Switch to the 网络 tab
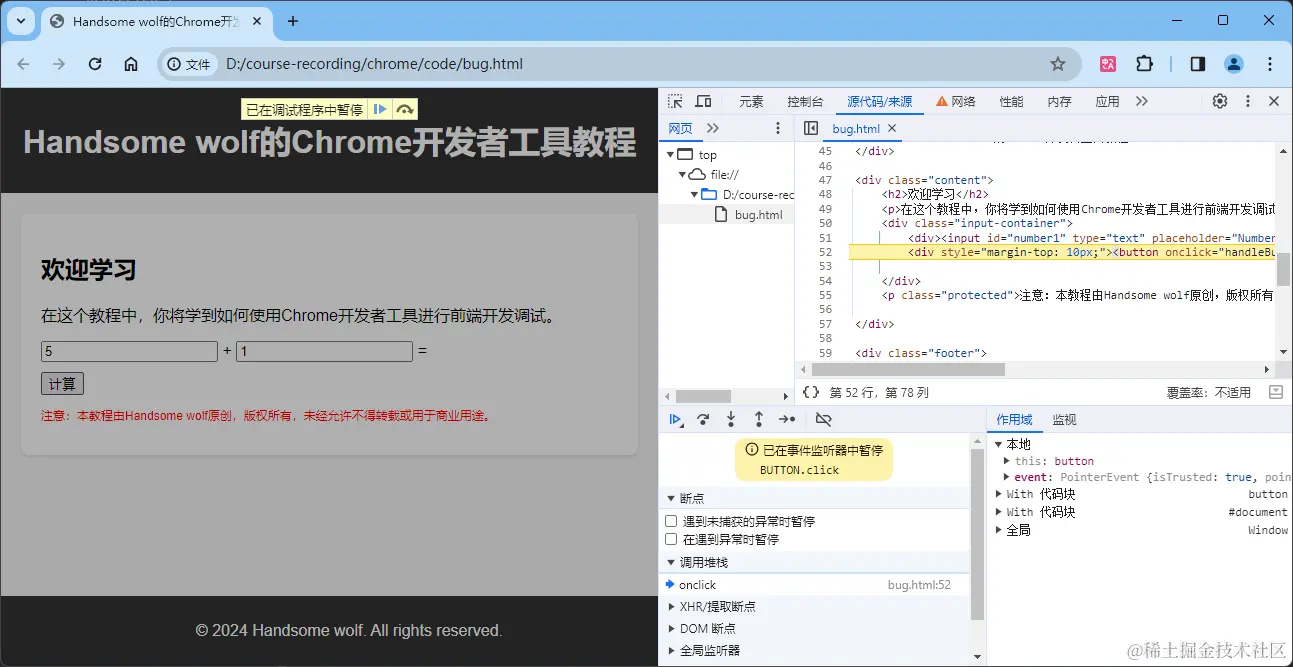This screenshot has width=1293, height=667. [956, 102]
